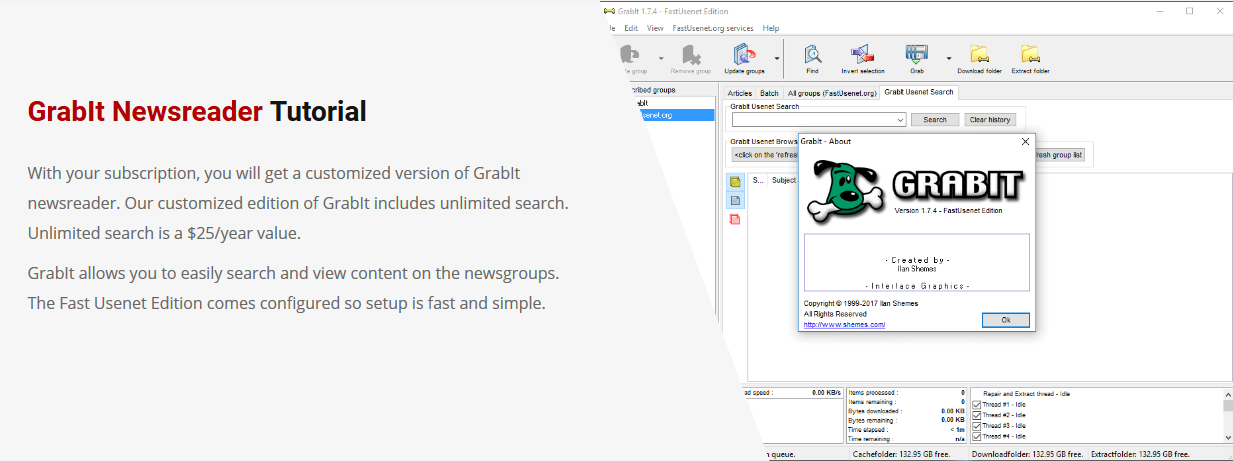
Task: Click Ok in the About dialog
Action: point(1006,320)
